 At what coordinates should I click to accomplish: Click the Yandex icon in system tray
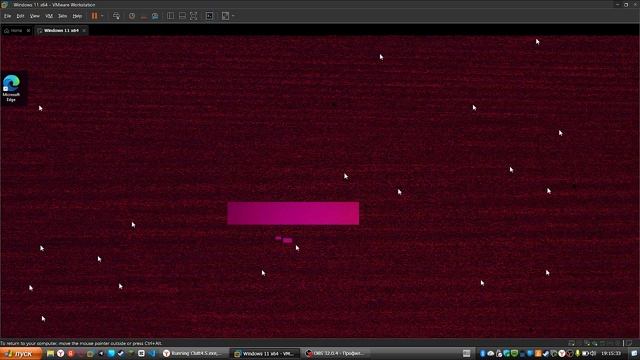pos(562,353)
